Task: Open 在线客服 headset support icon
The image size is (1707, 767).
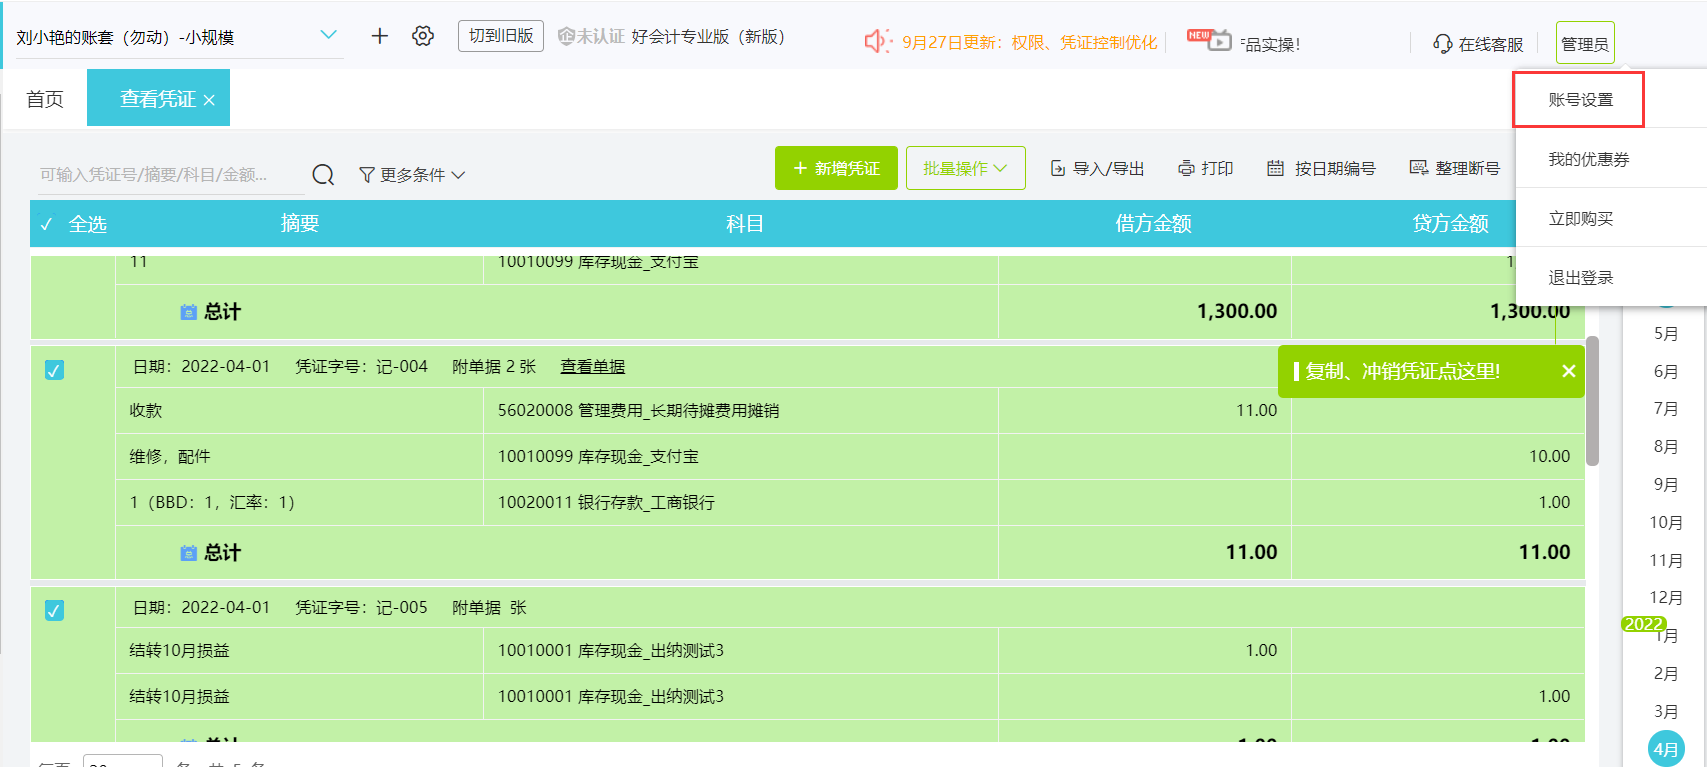Action: click(x=1442, y=44)
